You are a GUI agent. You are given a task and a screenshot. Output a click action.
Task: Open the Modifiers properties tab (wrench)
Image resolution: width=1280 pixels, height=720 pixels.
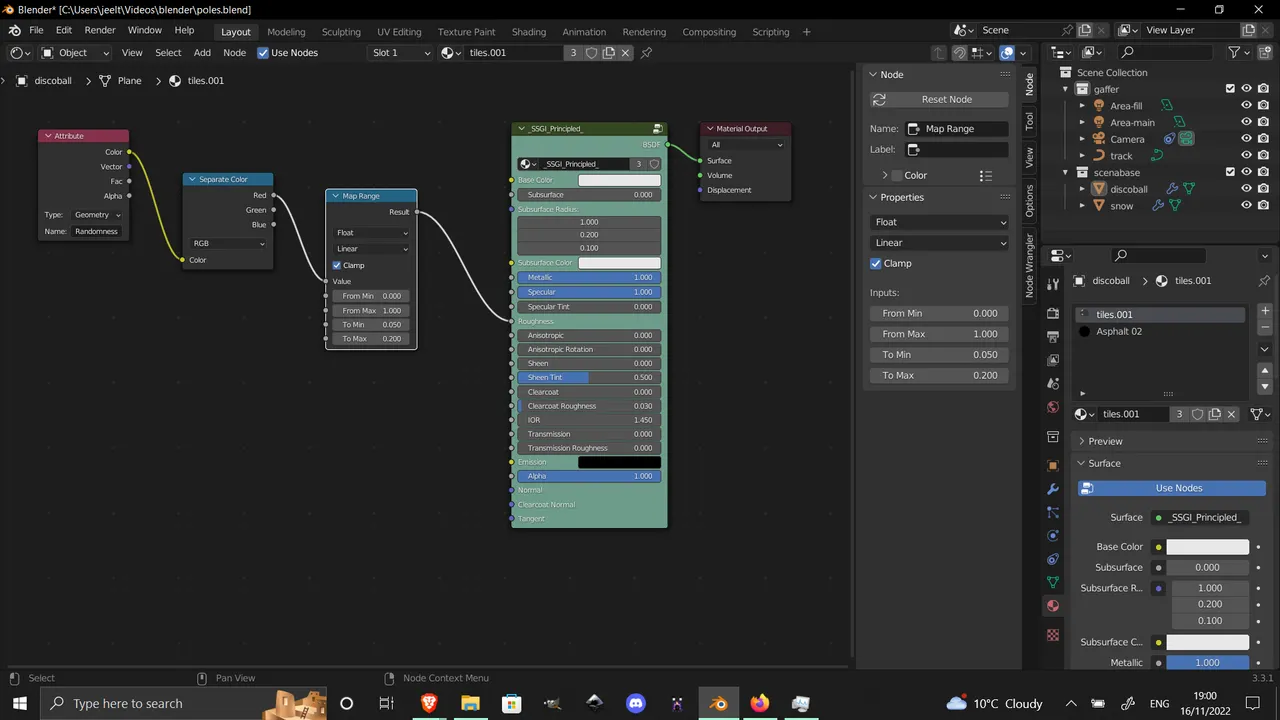click(1053, 489)
